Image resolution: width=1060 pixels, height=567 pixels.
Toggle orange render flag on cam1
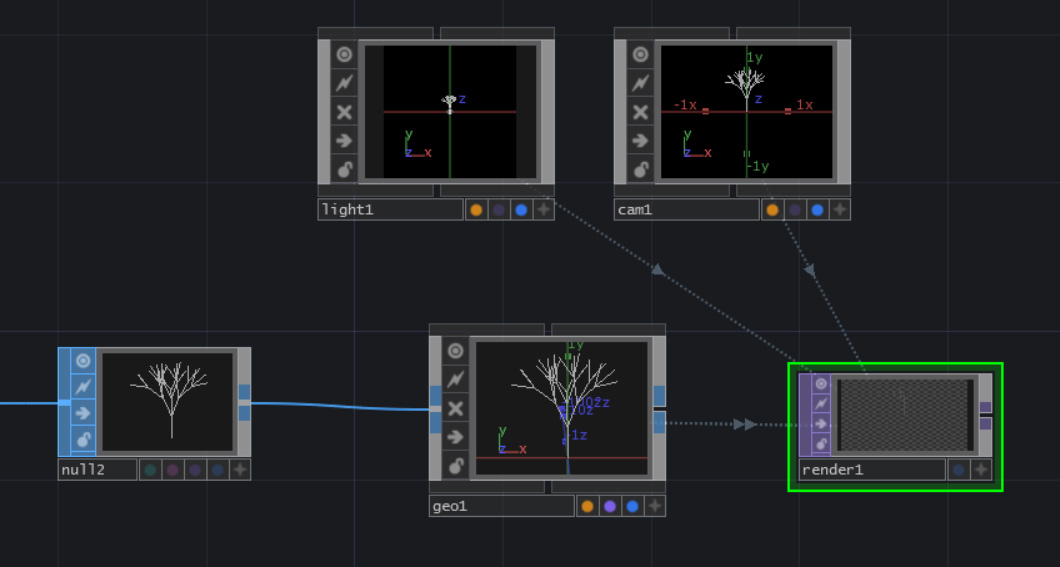[x=772, y=209]
